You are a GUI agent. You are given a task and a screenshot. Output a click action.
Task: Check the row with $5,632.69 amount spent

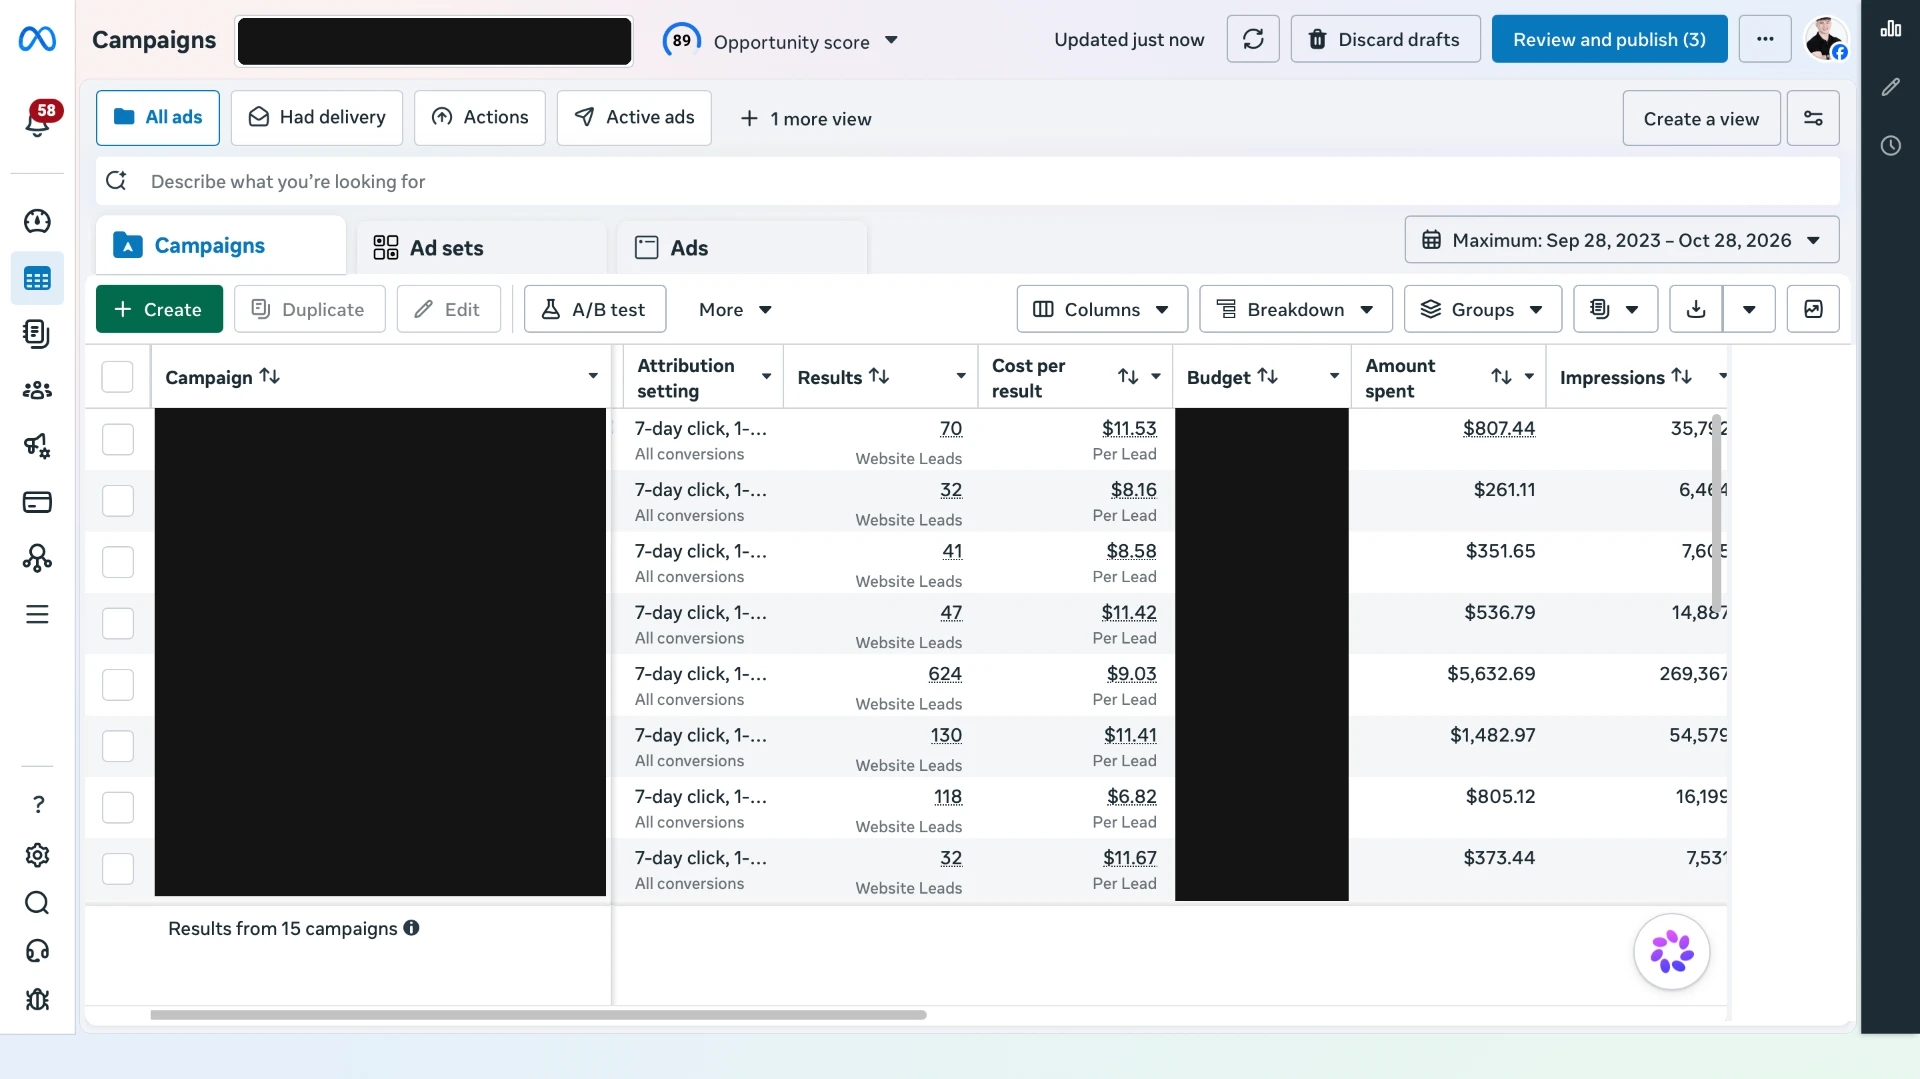pyautogui.click(x=118, y=685)
